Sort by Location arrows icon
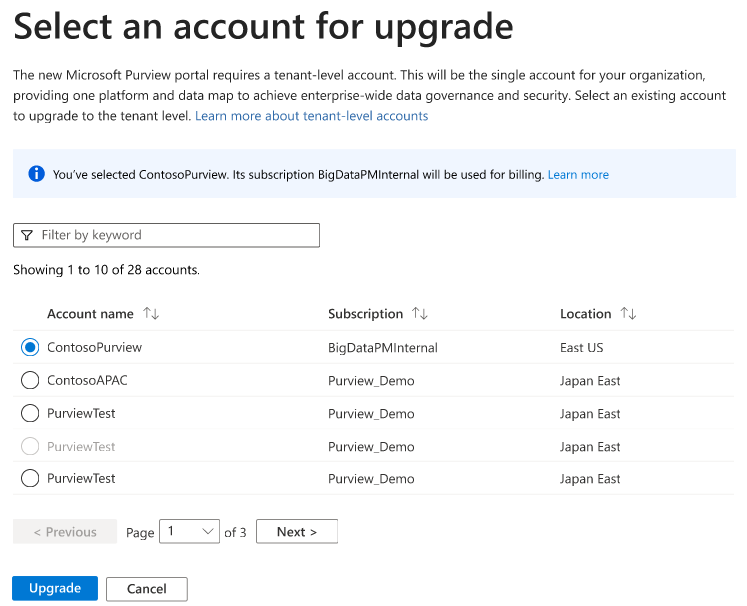747x606 pixels. point(628,313)
